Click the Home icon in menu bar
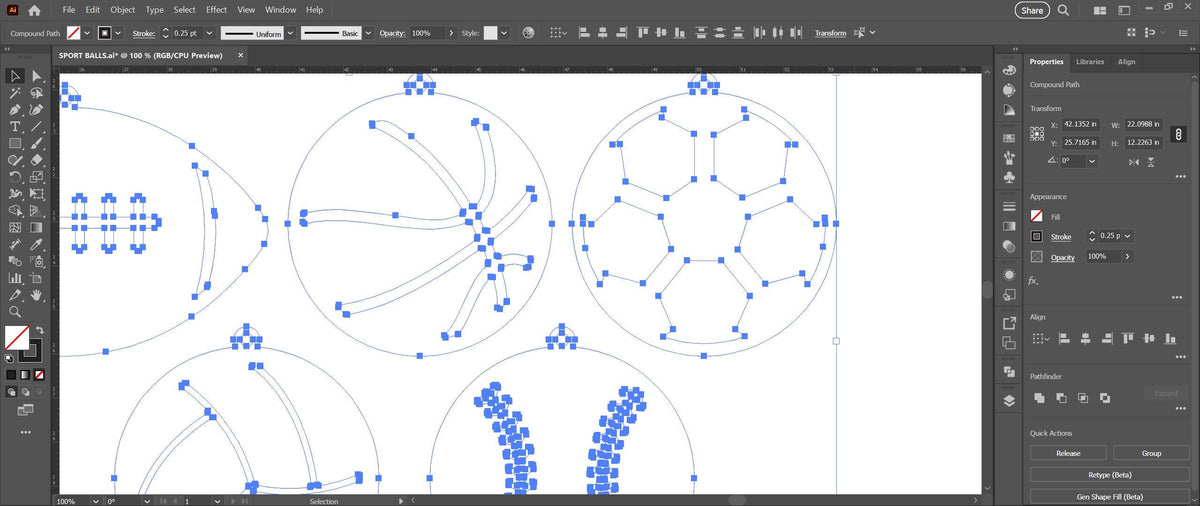 click(x=34, y=10)
